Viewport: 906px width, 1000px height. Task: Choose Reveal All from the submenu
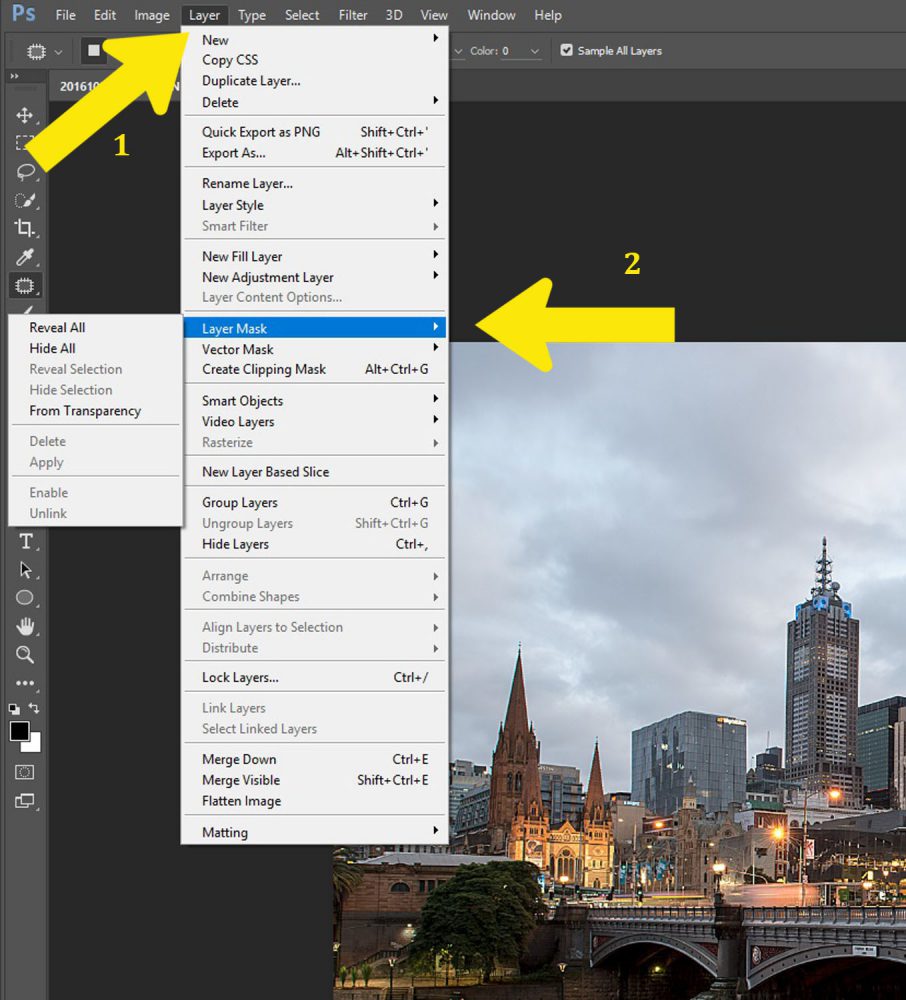[57, 327]
